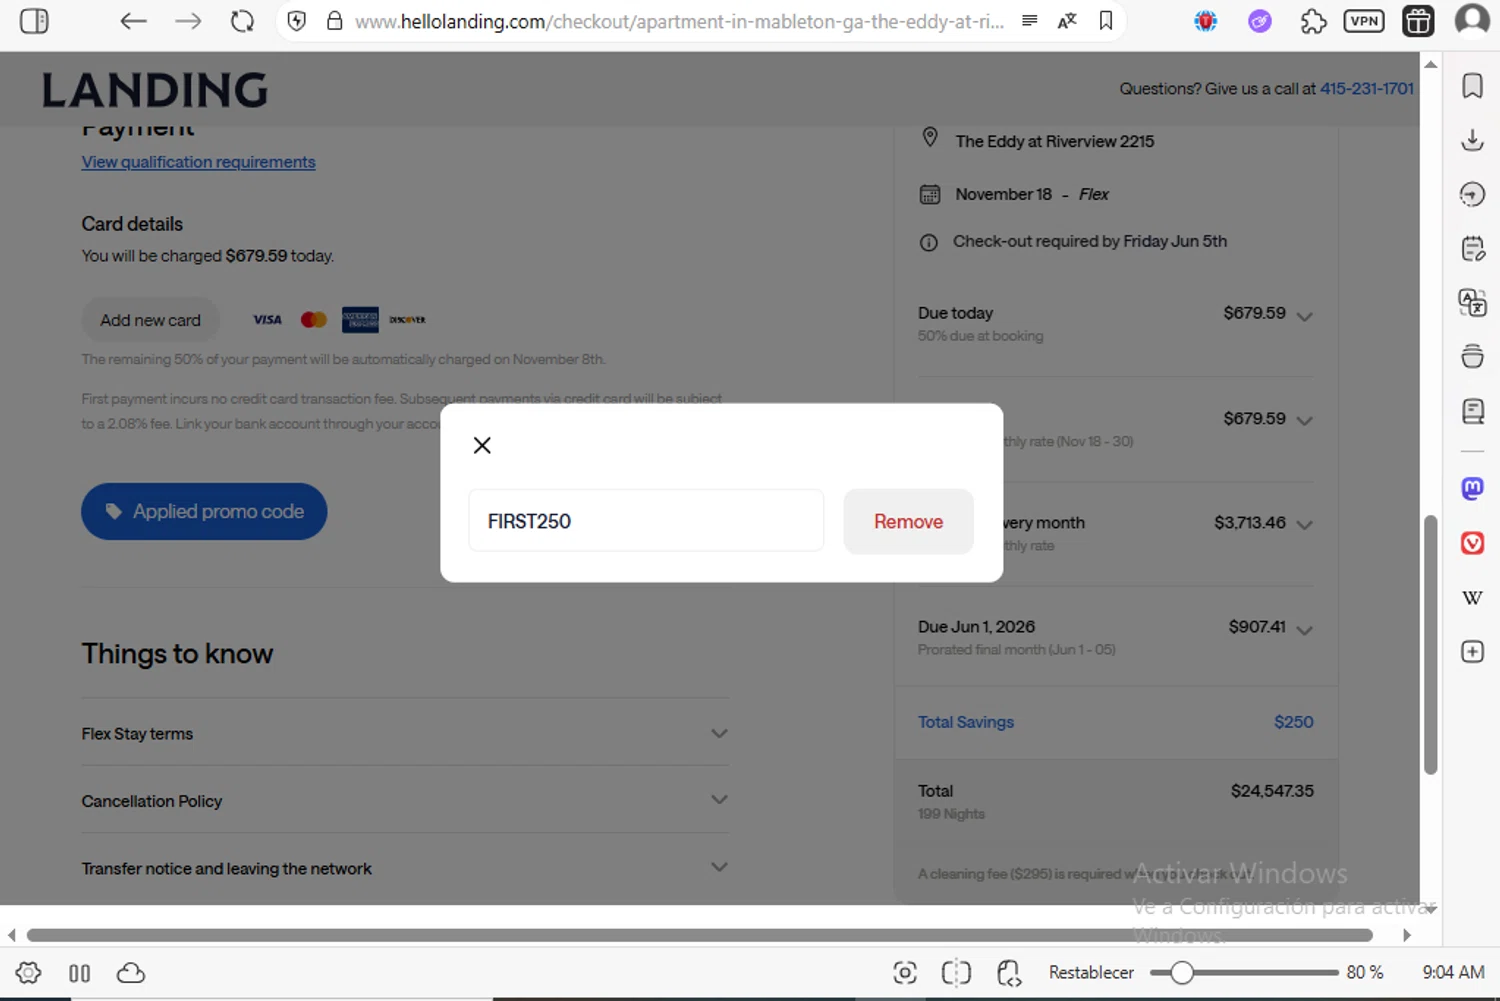Click Add new card button
Image resolution: width=1500 pixels, height=1001 pixels.
[150, 320]
